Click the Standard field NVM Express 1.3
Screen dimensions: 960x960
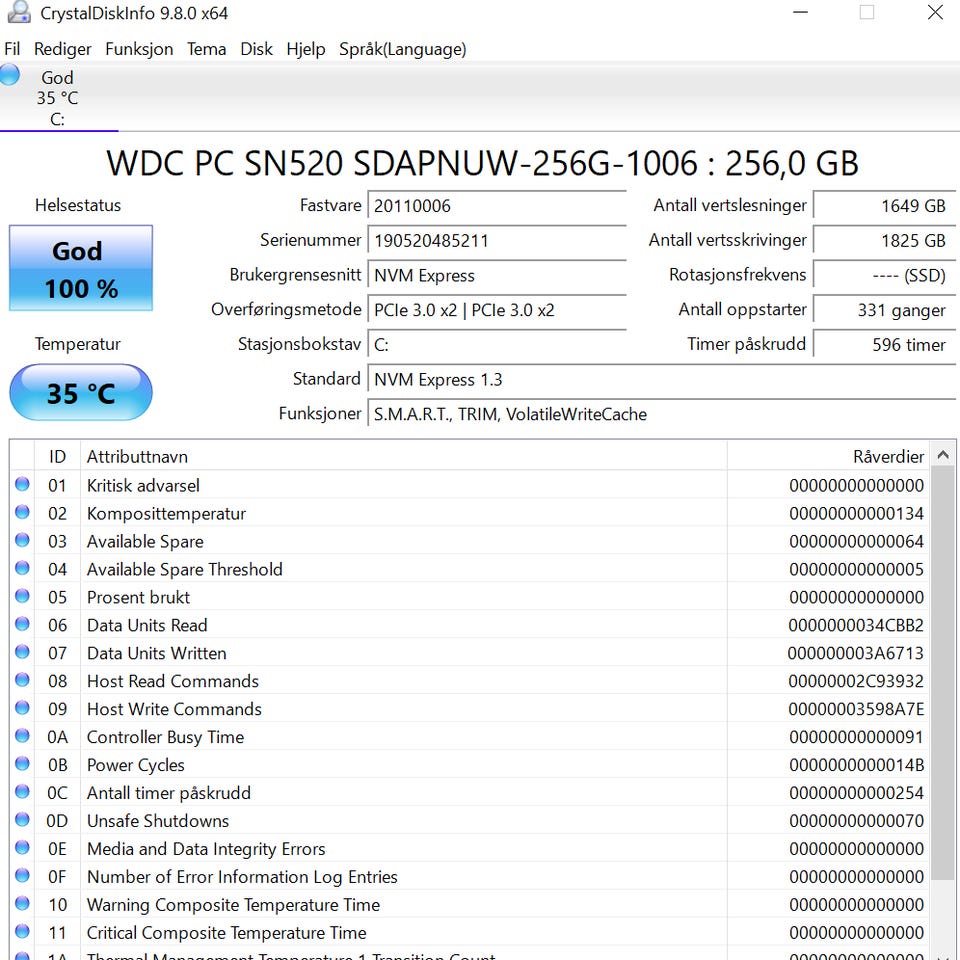coord(661,380)
